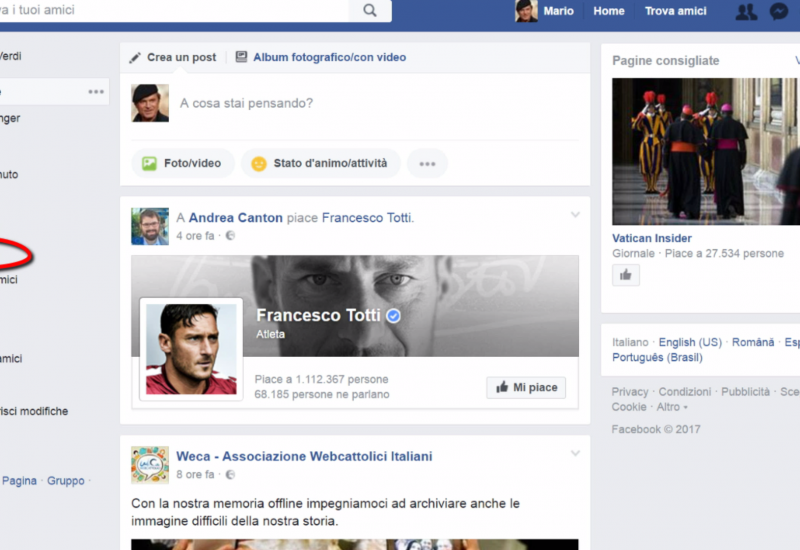The image size is (800, 550).
Task: Click the yellow smiley icon
Action: tap(259, 164)
